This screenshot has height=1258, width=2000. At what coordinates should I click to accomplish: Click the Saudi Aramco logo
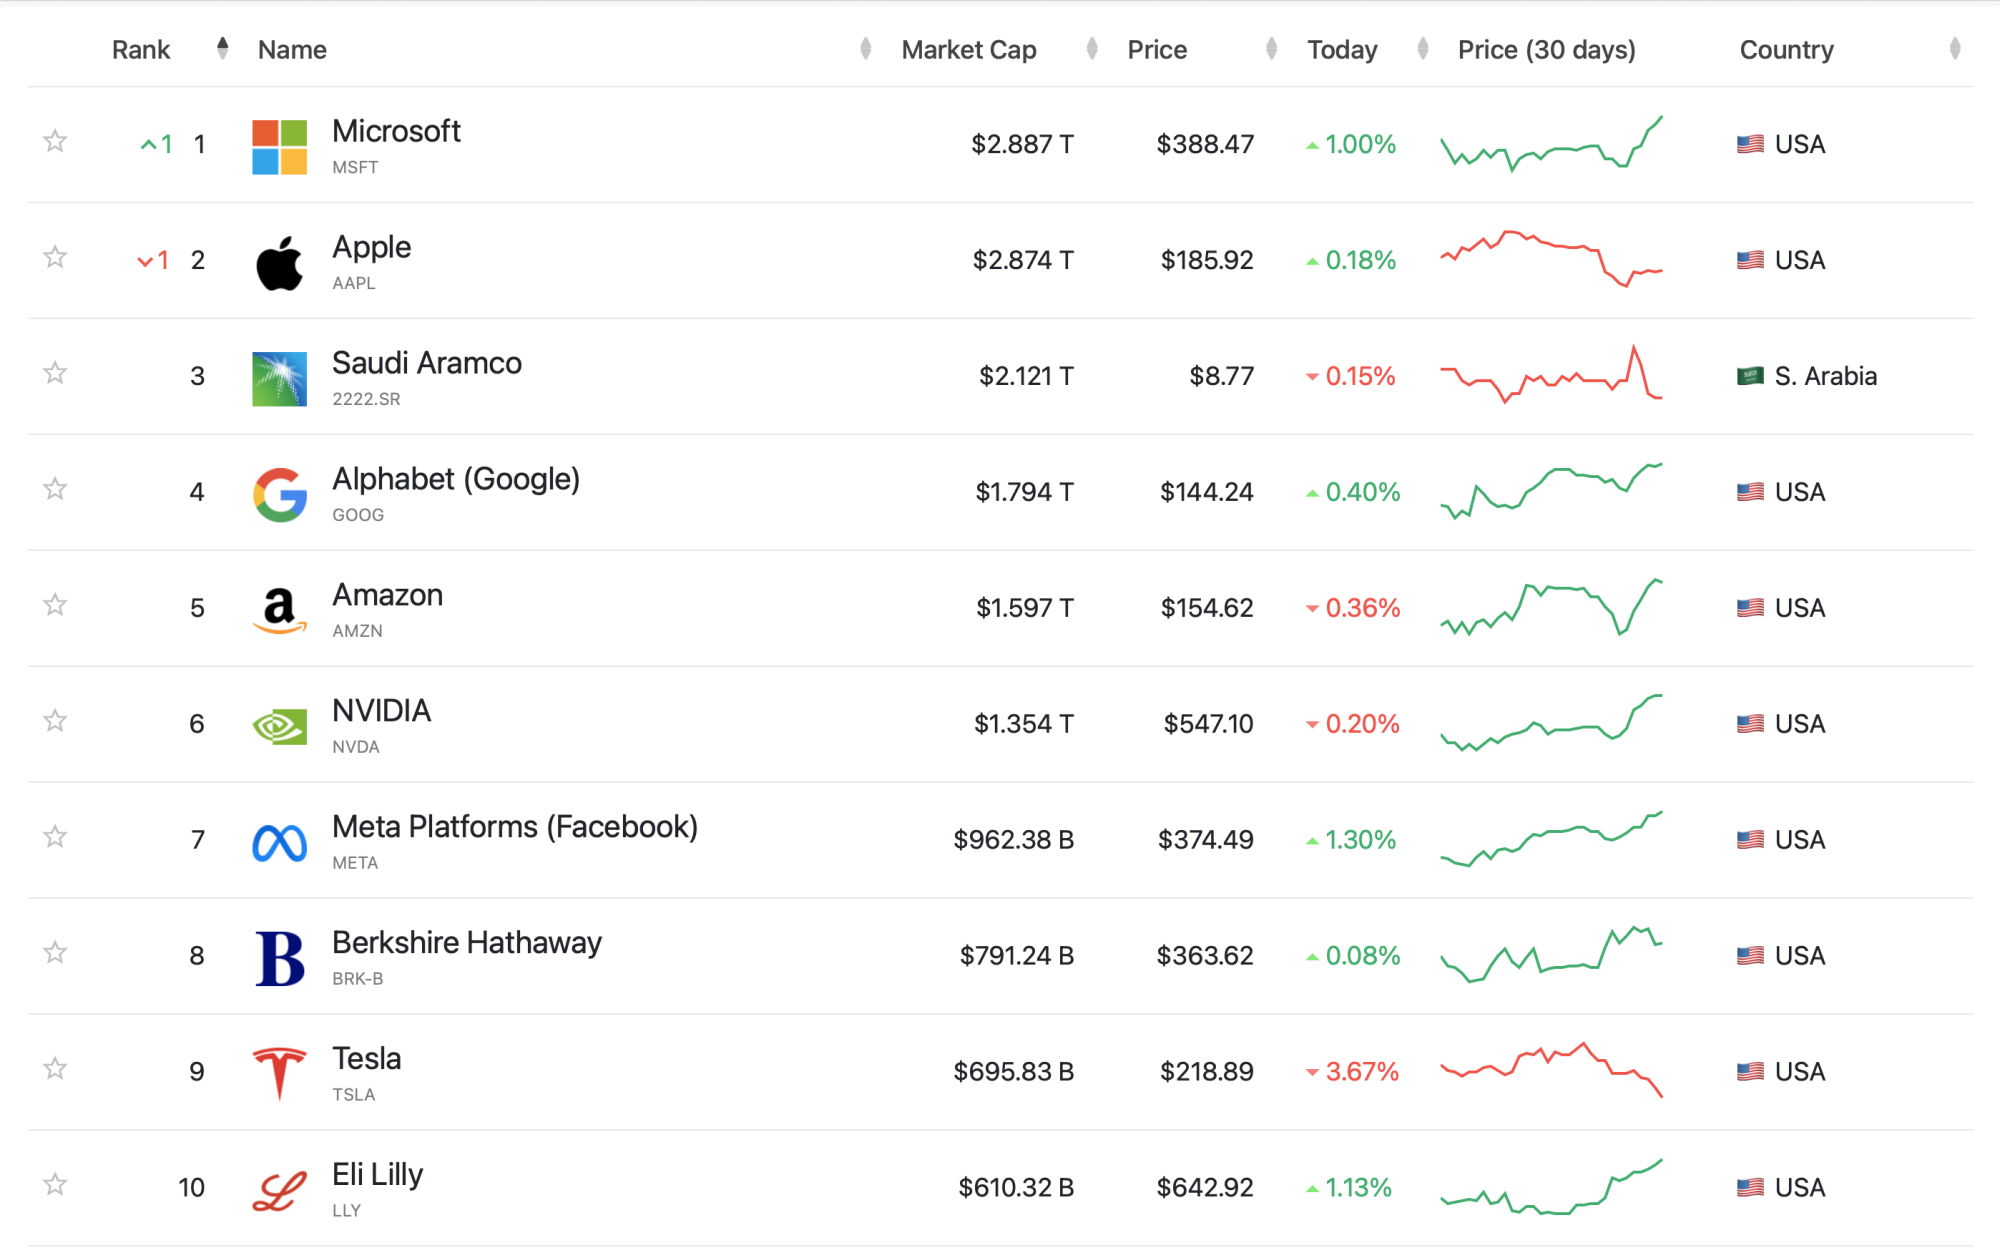click(279, 379)
